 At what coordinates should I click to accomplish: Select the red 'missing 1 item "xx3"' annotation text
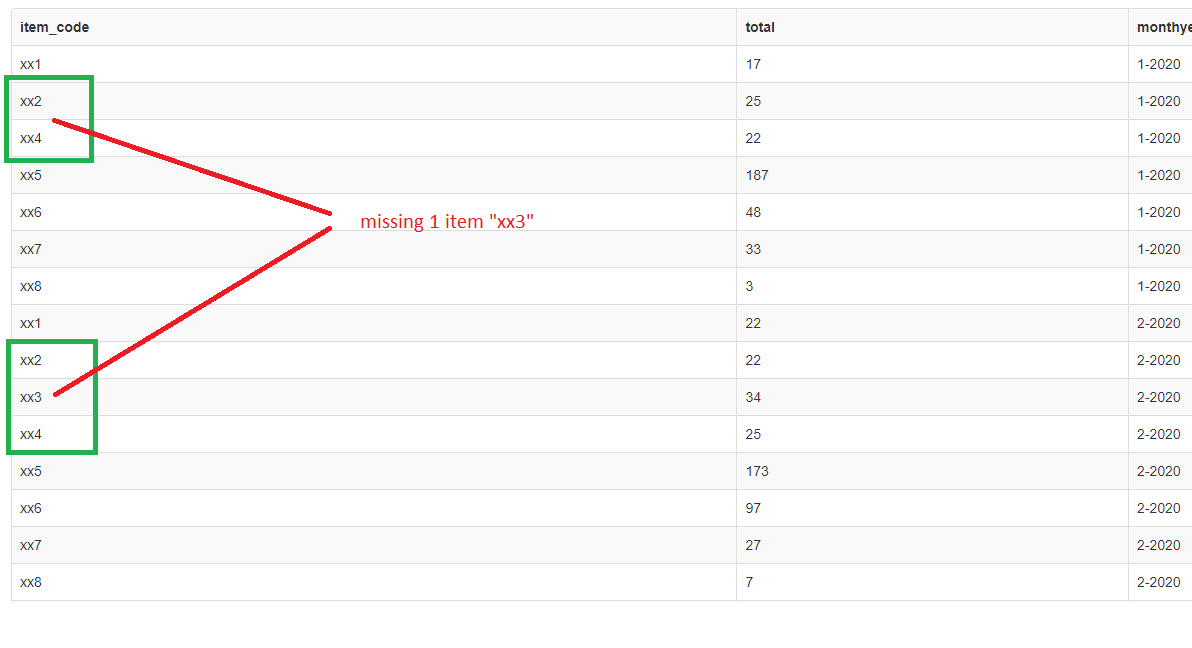447,221
